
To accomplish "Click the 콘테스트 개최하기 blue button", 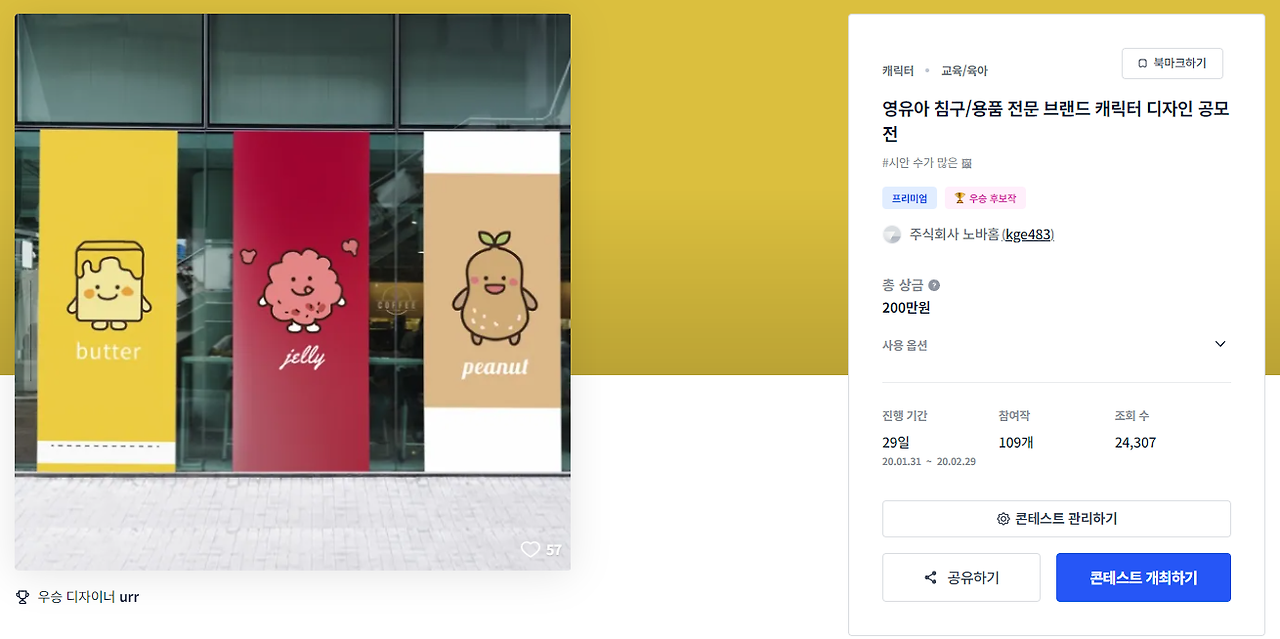I will pyautogui.click(x=1143, y=578).
